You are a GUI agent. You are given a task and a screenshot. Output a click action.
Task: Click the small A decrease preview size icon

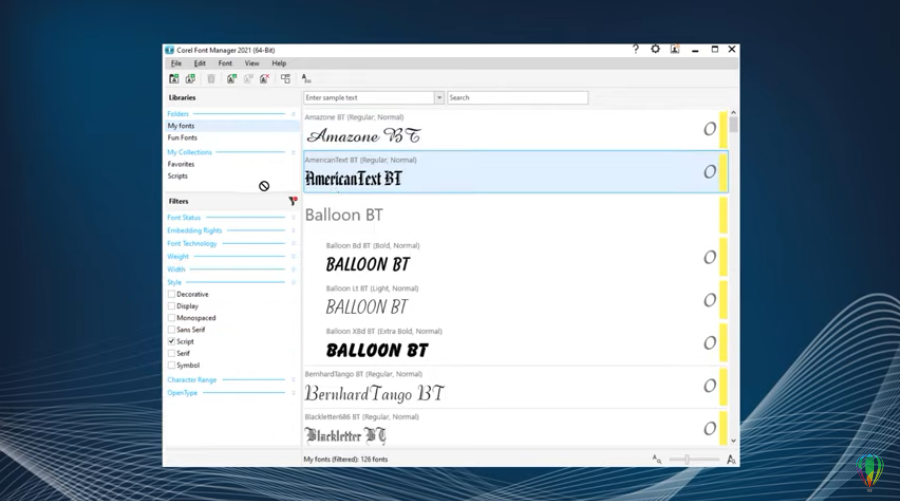click(657, 459)
